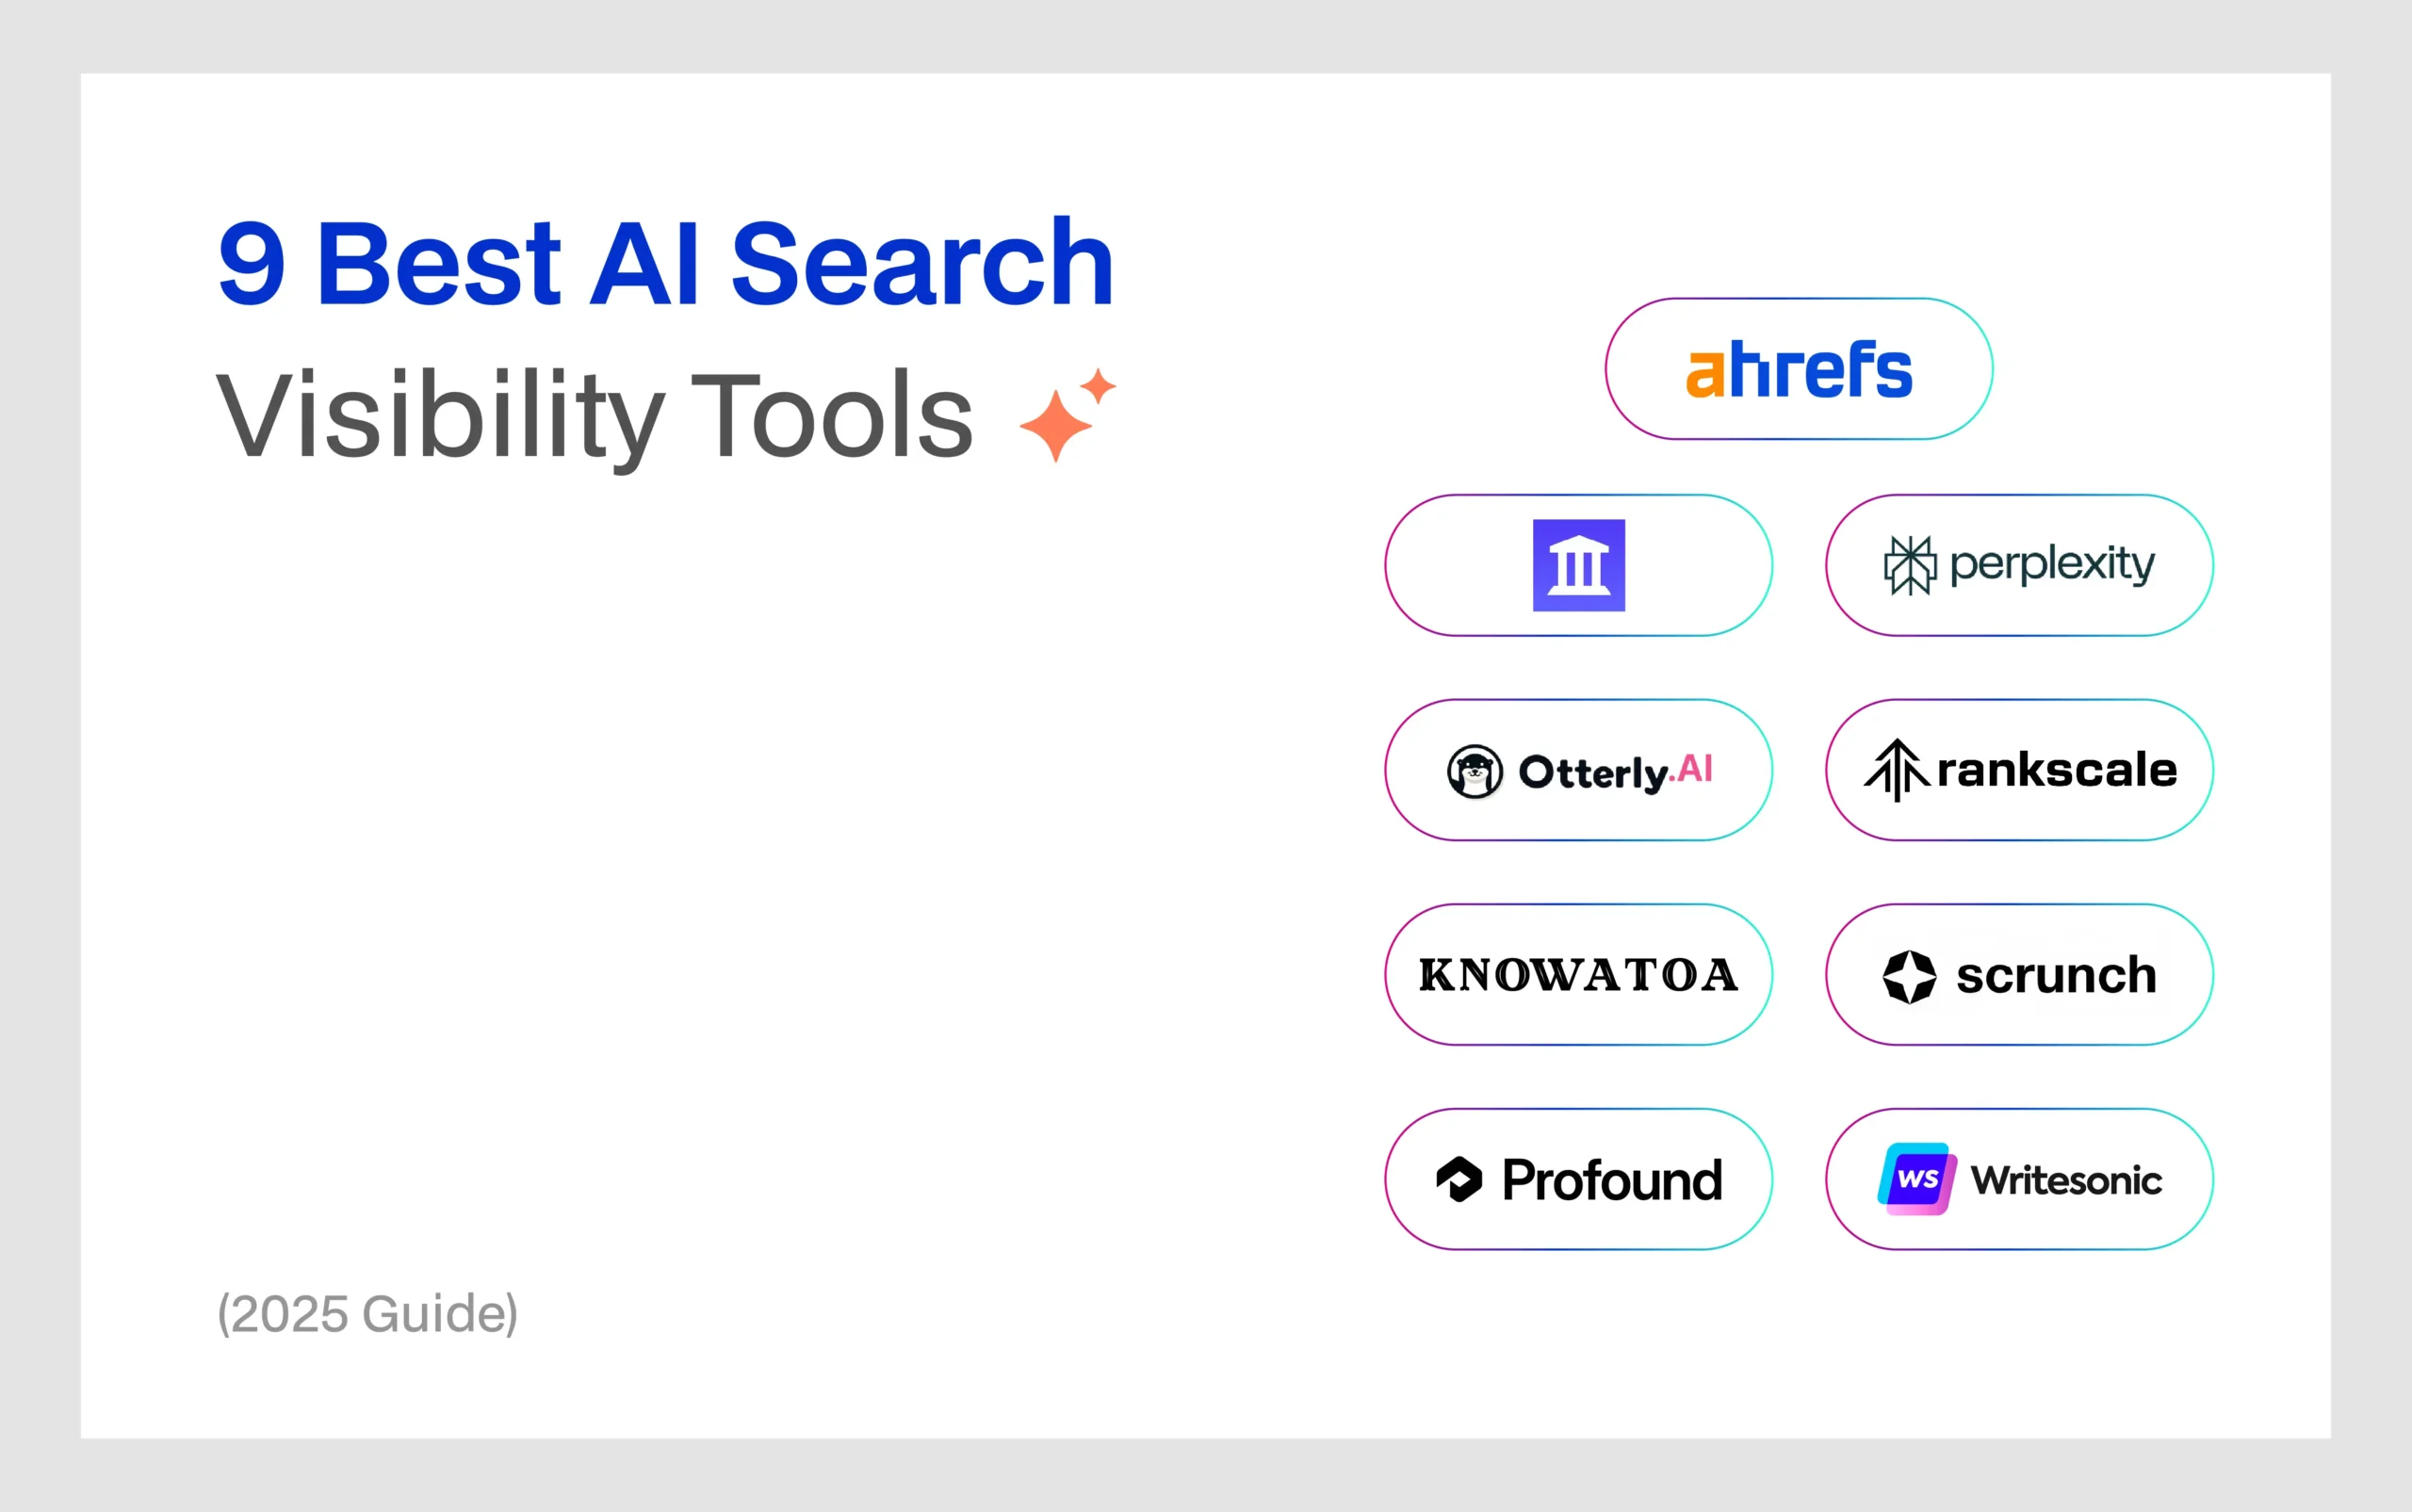The image size is (2412, 1512).
Task: Click the rankscale upward arrow icon
Action: point(1895,770)
